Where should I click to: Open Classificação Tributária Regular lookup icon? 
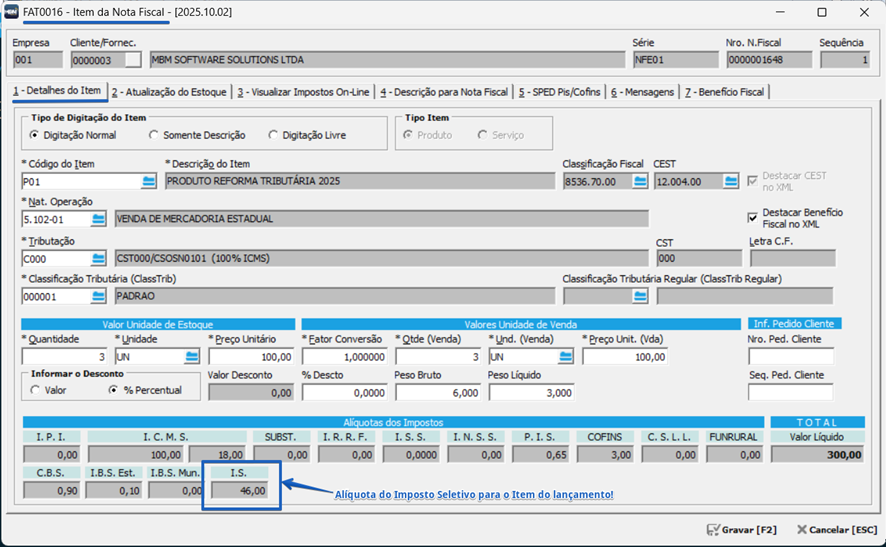640,296
